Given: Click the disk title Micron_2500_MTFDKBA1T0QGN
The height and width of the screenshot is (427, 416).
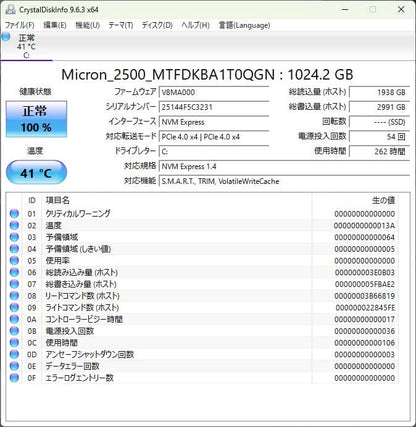Looking at the screenshot, I should [168, 75].
